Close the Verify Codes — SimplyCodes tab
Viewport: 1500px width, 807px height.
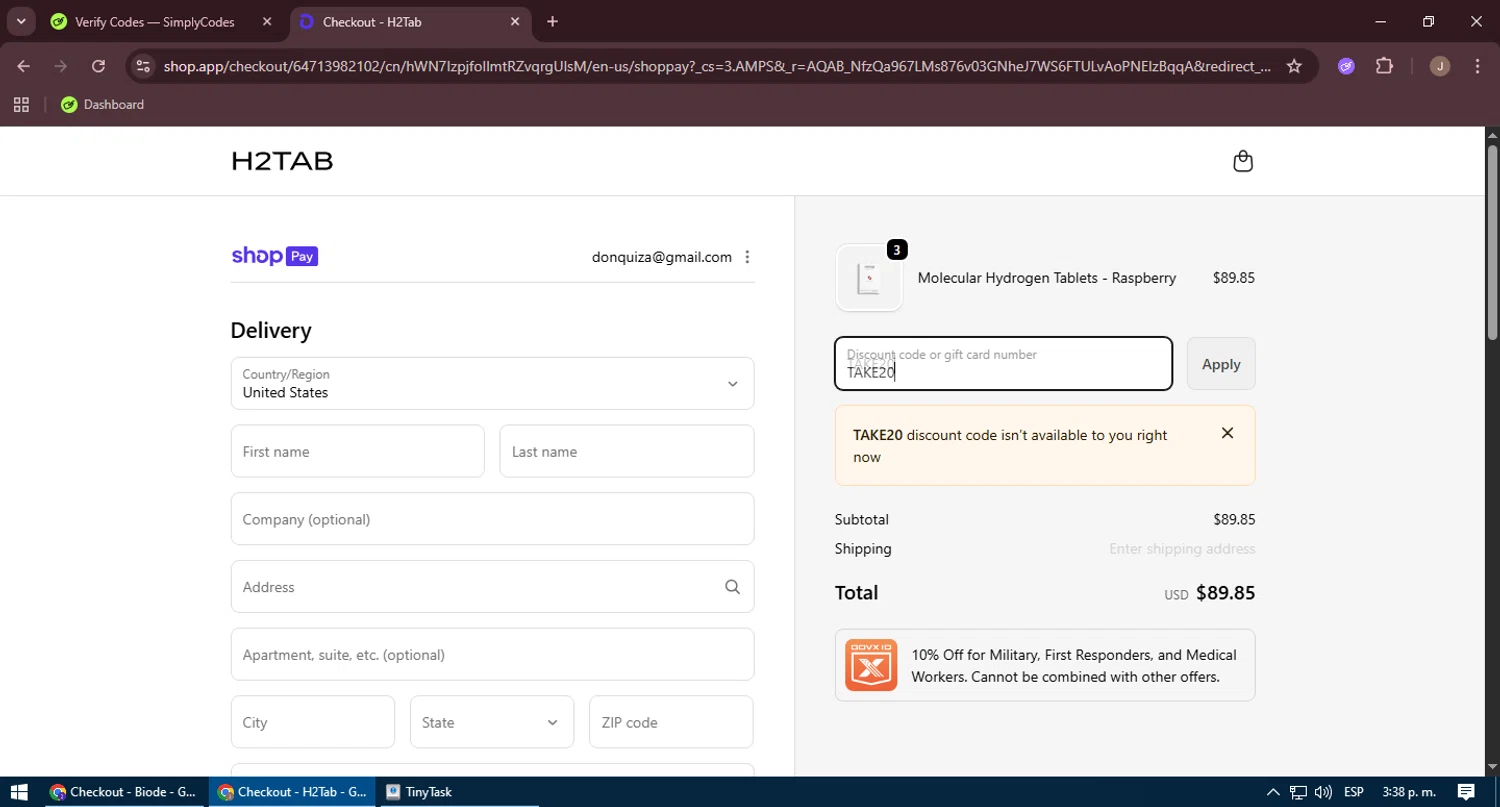tap(267, 21)
